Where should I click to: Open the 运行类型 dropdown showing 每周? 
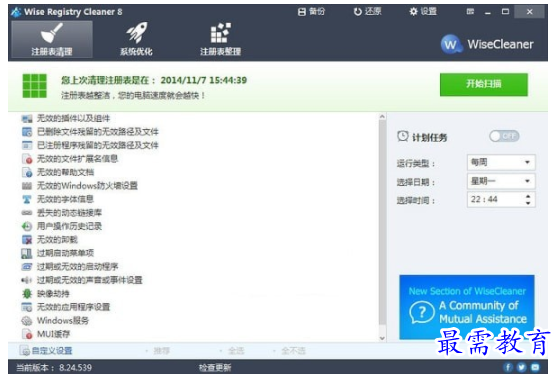pos(501,163)
